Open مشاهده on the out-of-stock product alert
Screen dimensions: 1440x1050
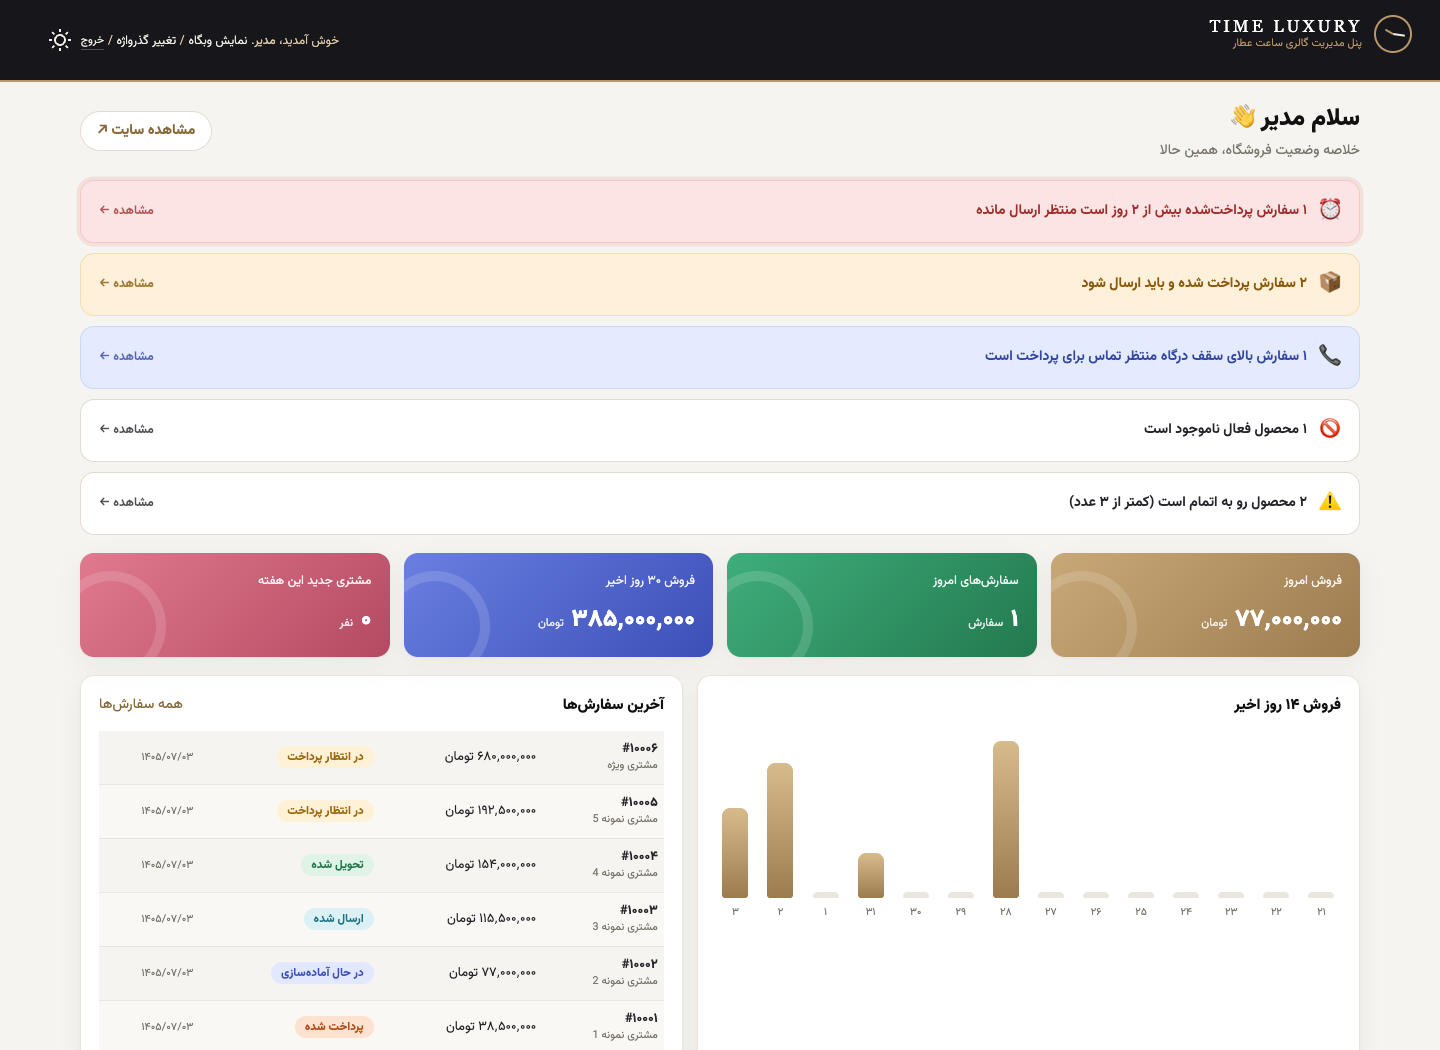point(126,429)
